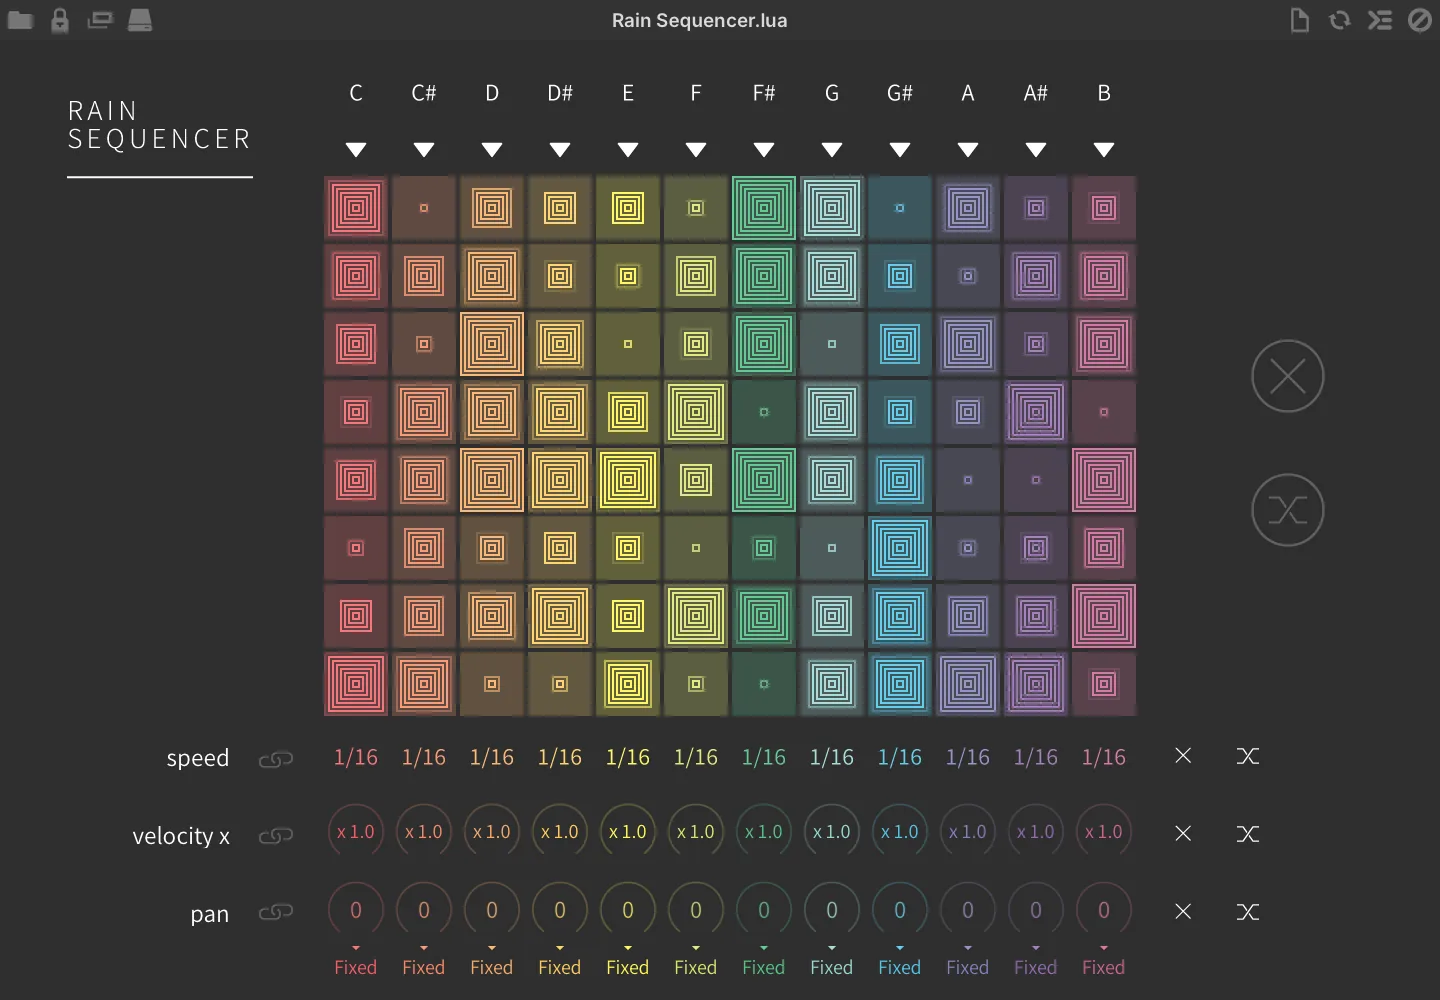Viewport: 1440px width, 1000px height.
Task: Click the down arrow under the F# column
Action: (764, 150)
